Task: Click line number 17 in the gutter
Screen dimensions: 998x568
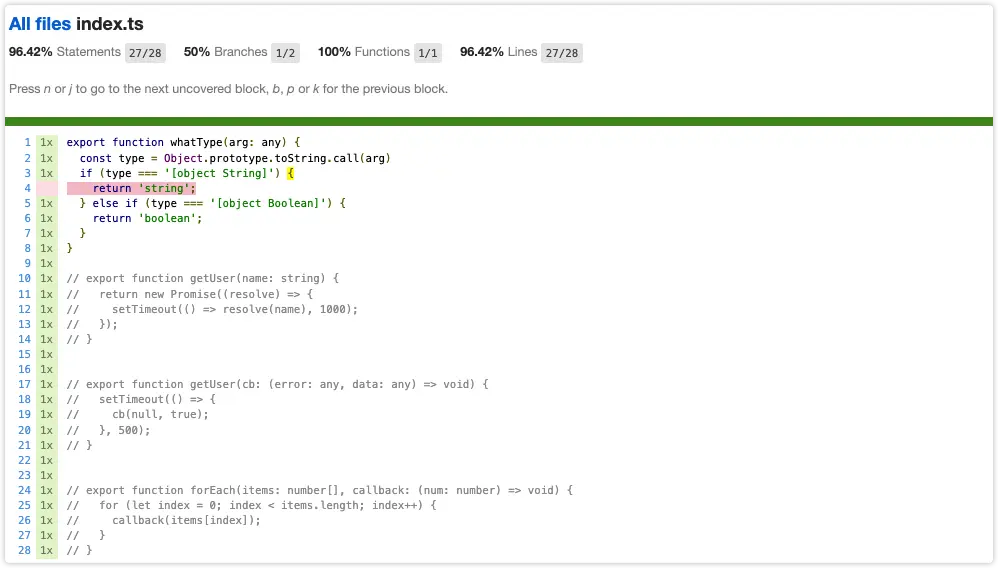Action: [x=24, y=384]
